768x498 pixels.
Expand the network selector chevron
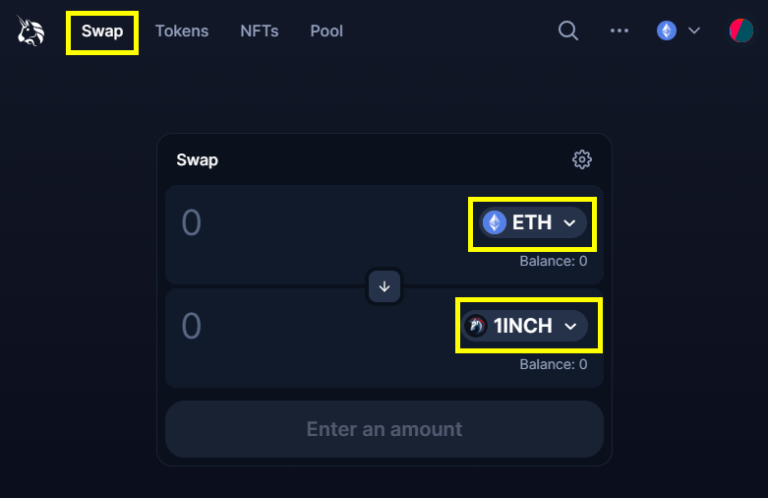click(694, 31)
